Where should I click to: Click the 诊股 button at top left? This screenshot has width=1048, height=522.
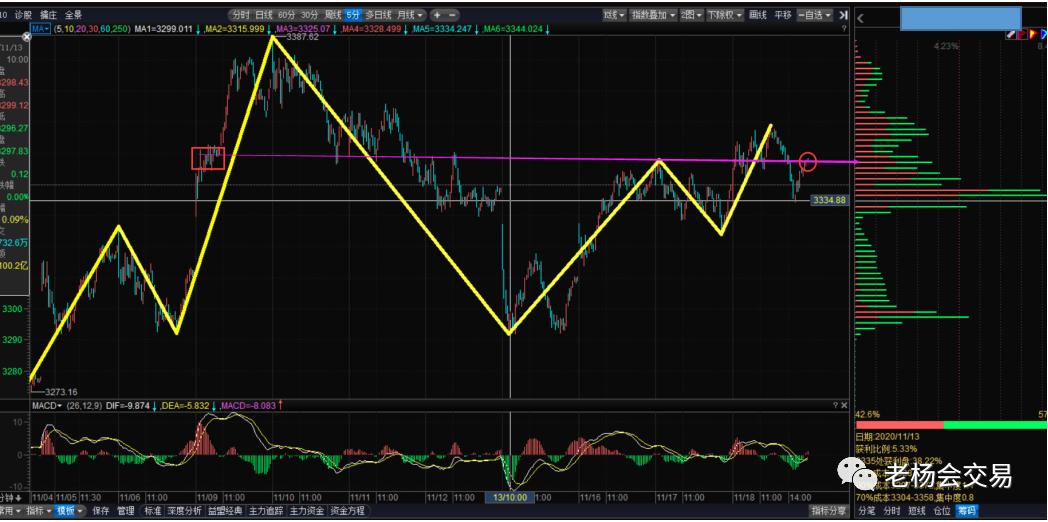[x=20, y=15]
